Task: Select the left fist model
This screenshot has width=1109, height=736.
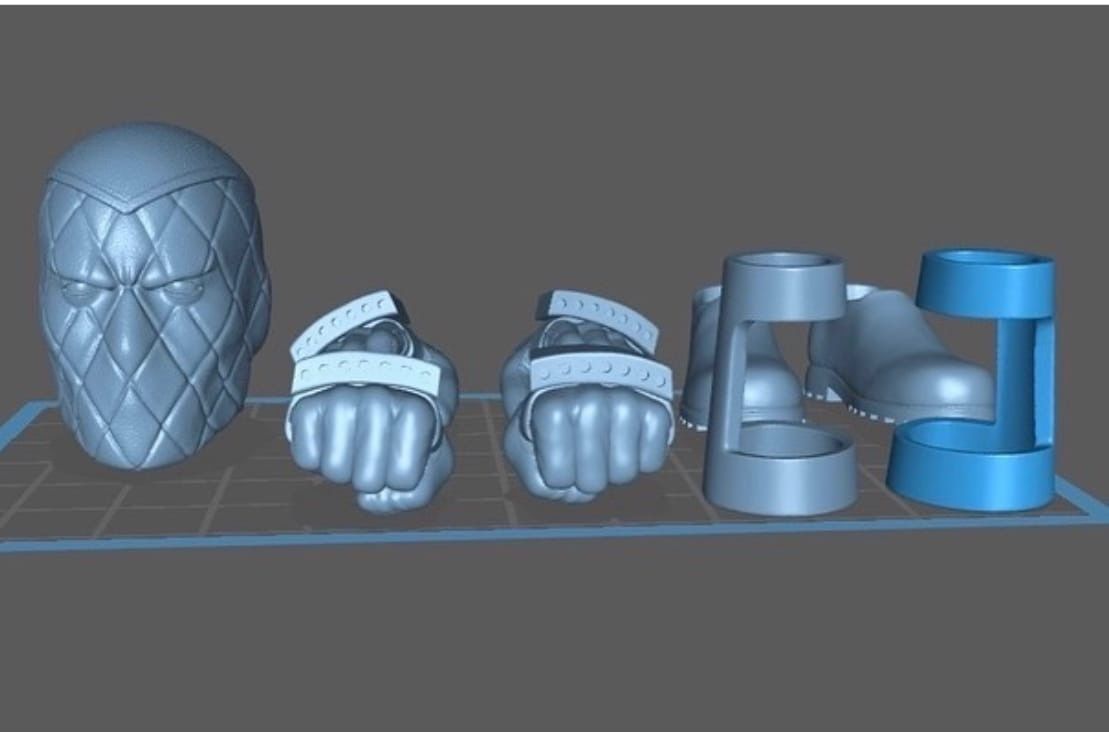Action: (x=371, y=401)
